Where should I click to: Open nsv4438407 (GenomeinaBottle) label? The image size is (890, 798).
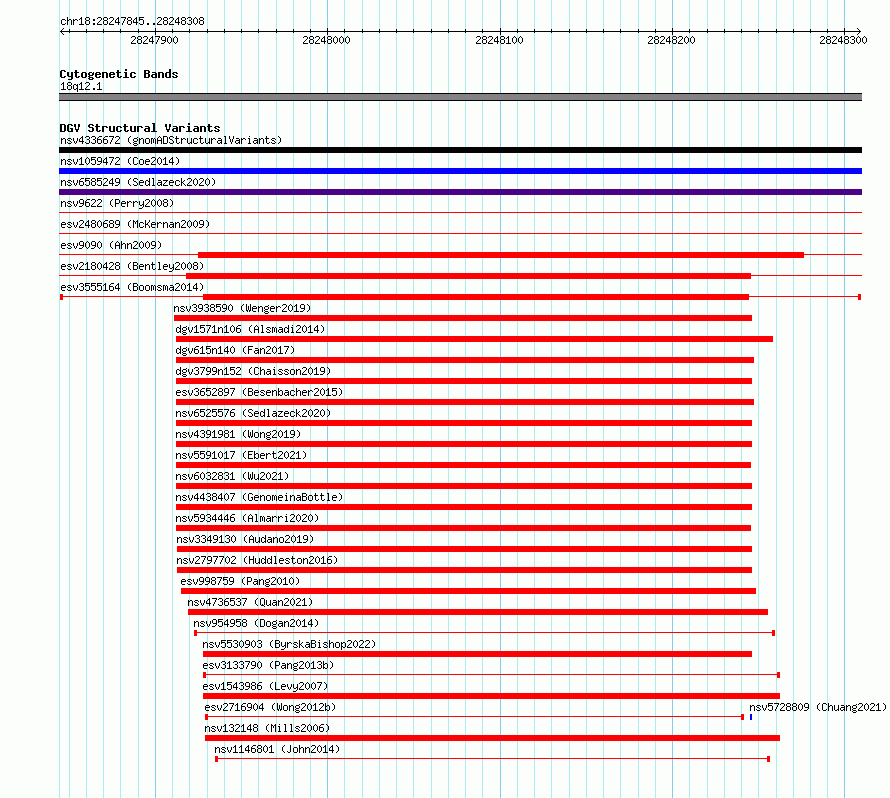pos(259,497)
